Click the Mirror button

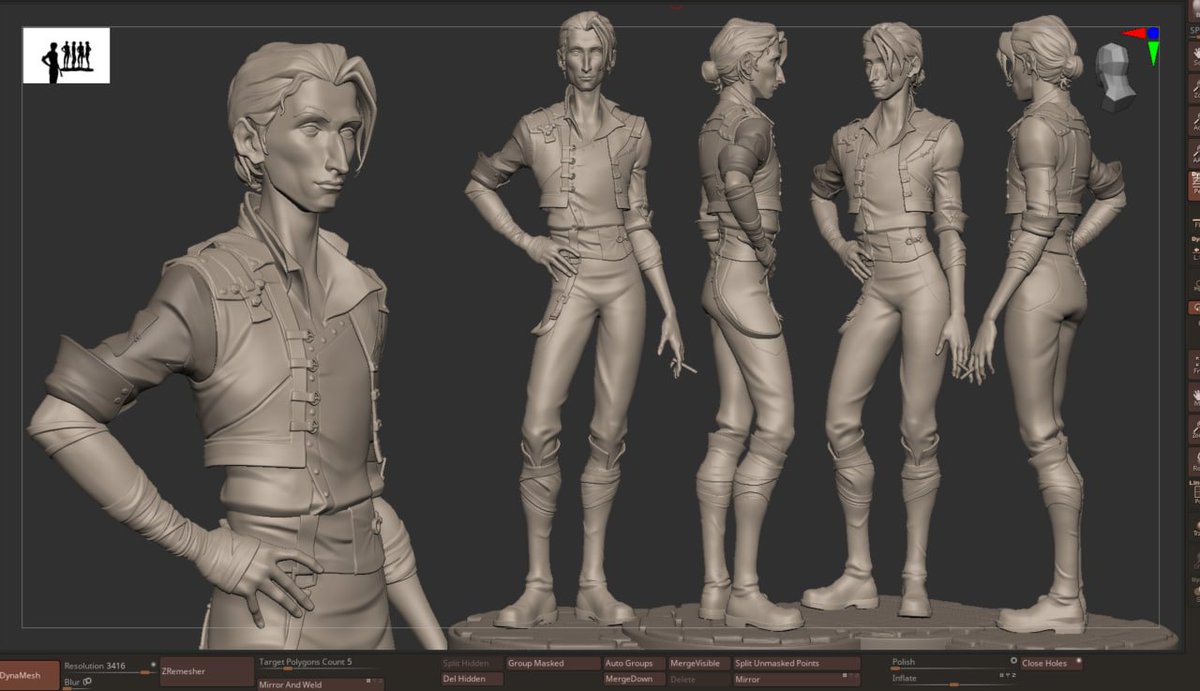coord(796,680)
